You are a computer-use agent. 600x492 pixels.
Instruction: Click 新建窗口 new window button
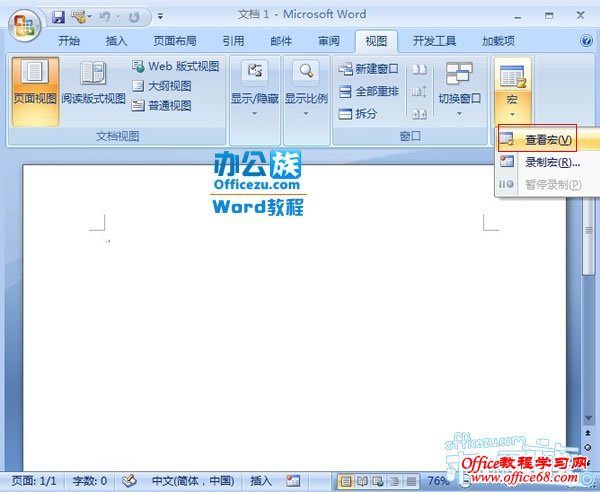[x=368, y=69]
